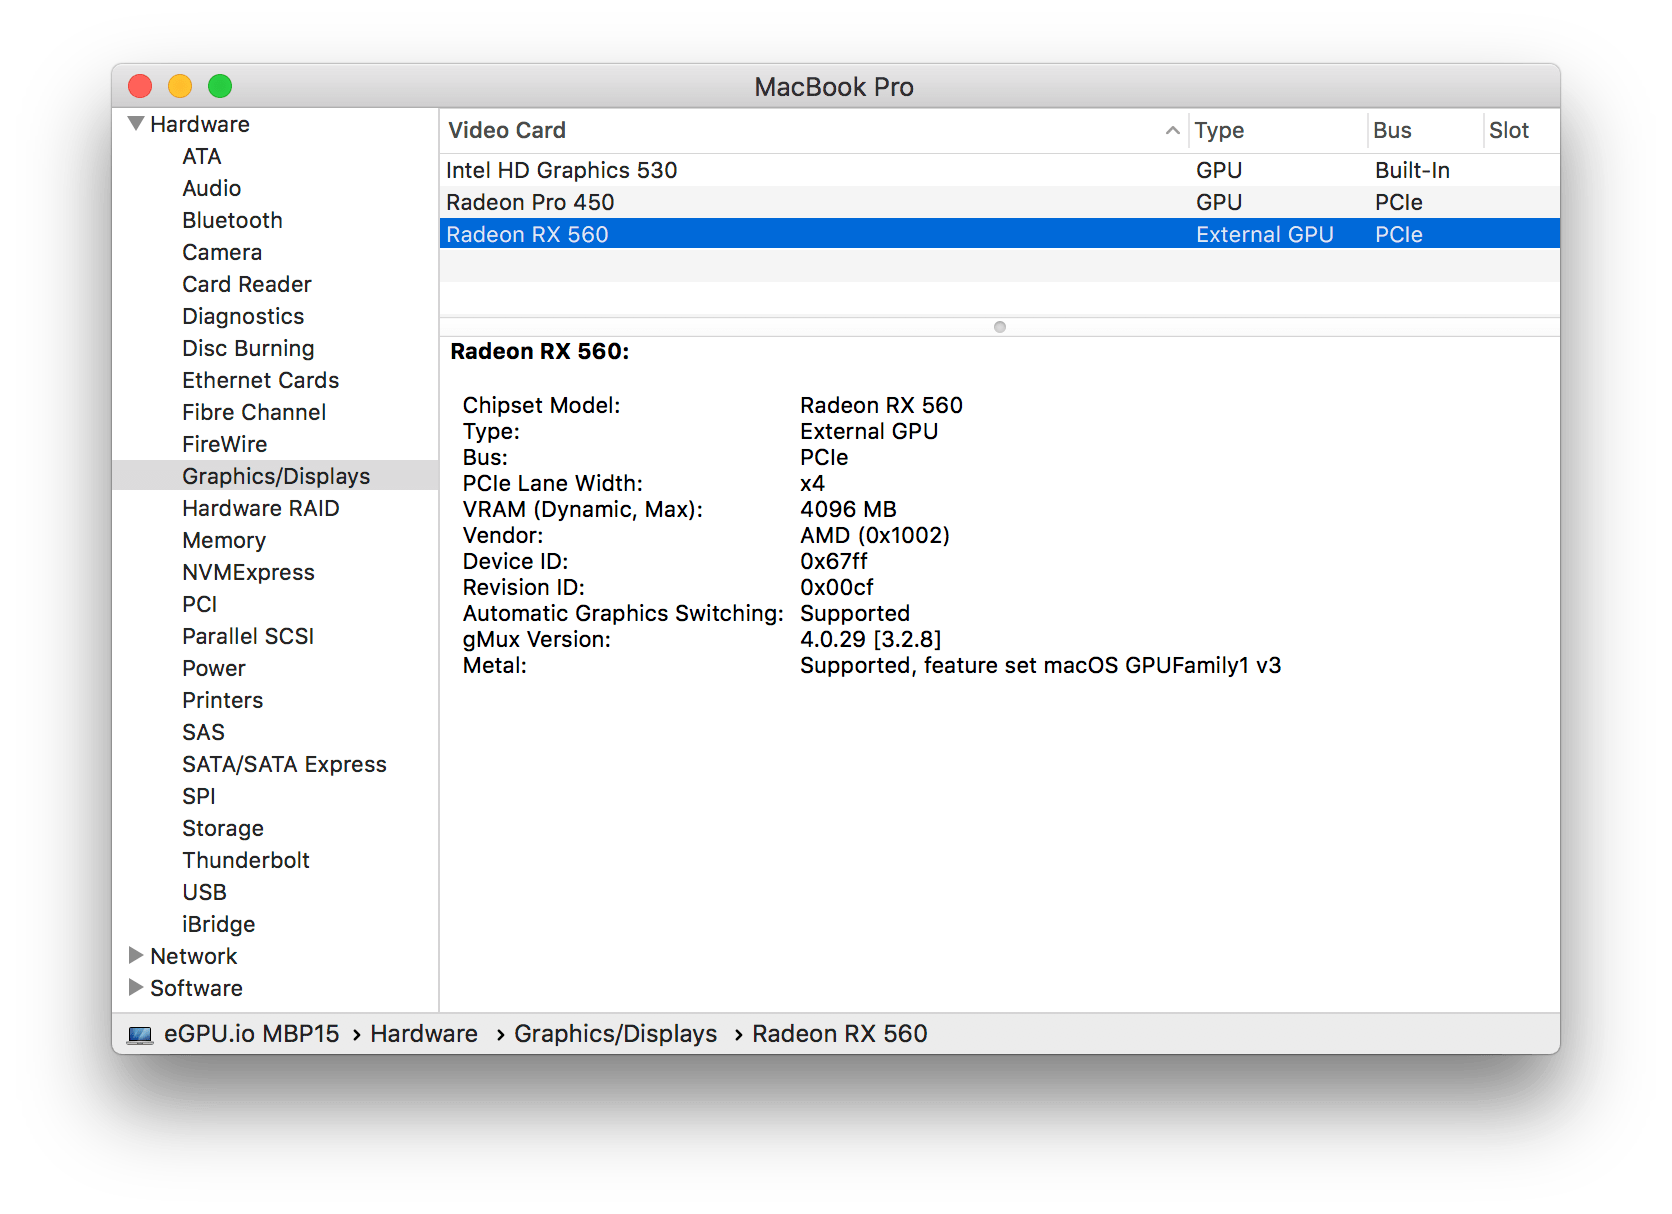Select the Radeon RX 560 table row
The height and width of the screenshot is (1214, 1672).
pos(1000,234)
